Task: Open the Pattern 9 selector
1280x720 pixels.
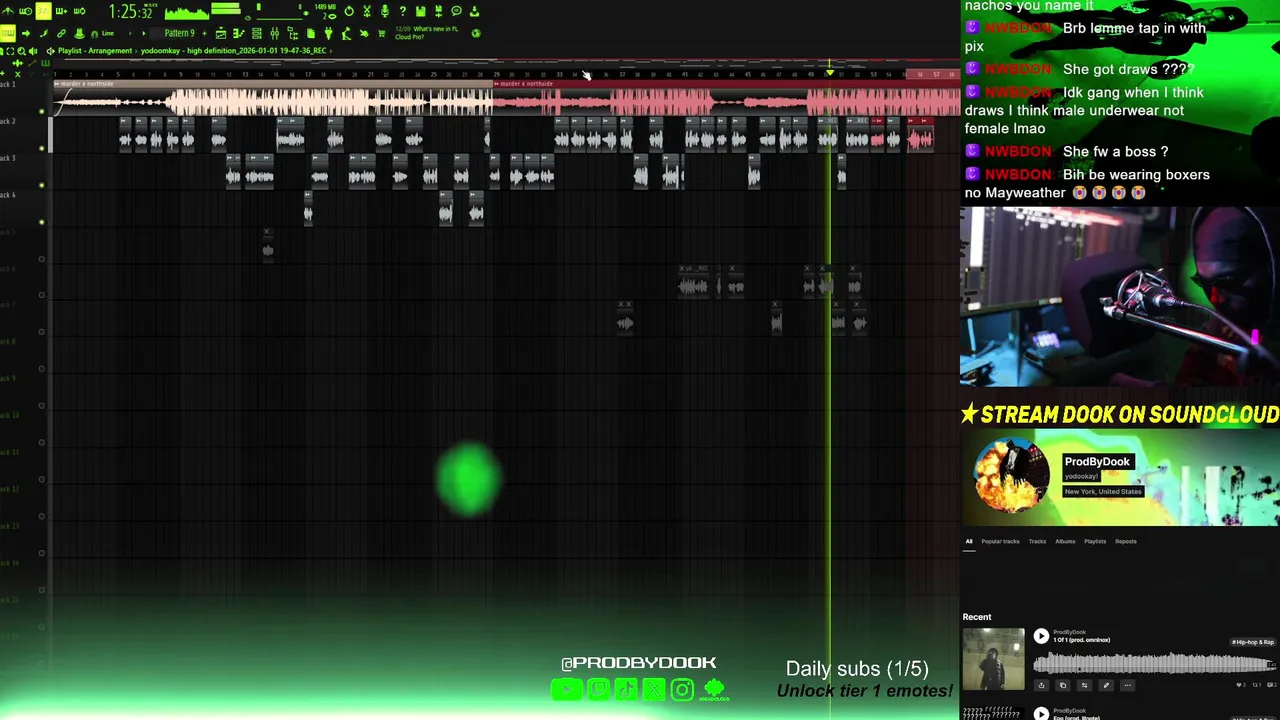Action: pos(179,34)
